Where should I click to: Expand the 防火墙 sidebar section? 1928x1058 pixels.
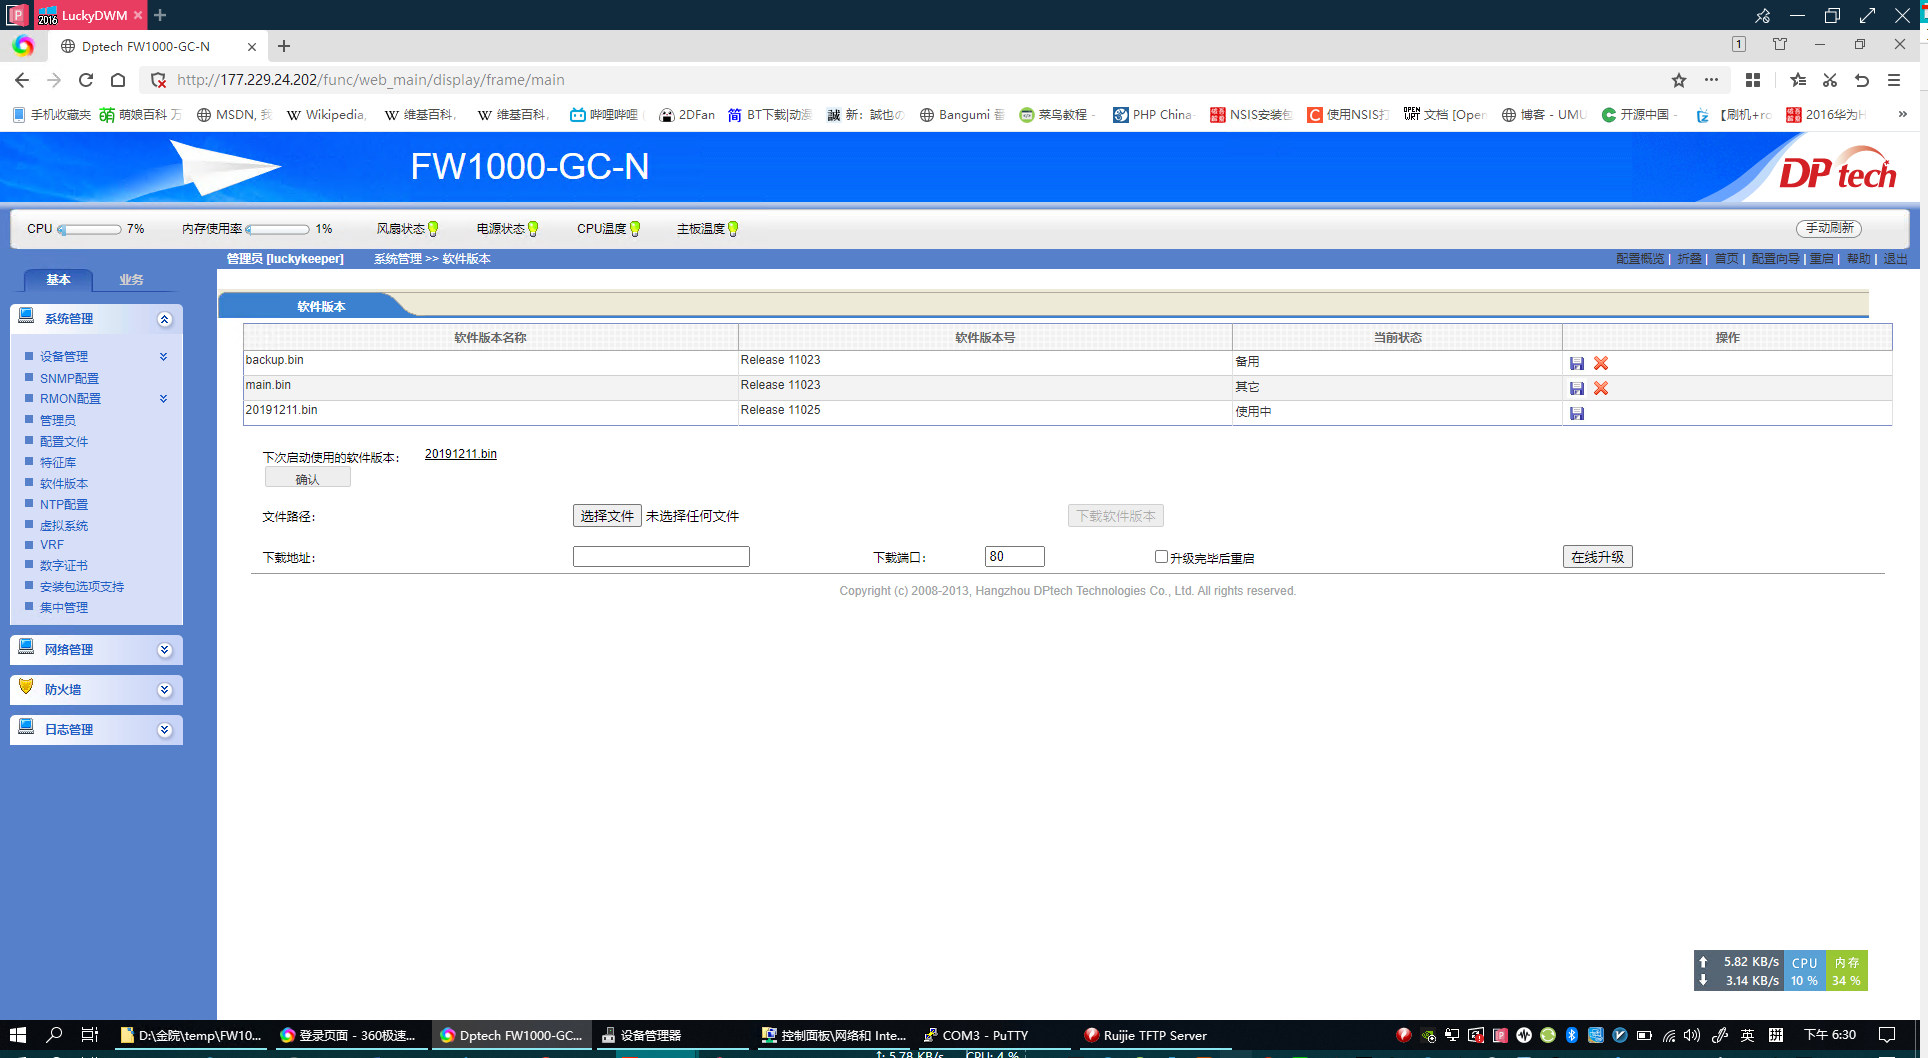coord(165,690)
